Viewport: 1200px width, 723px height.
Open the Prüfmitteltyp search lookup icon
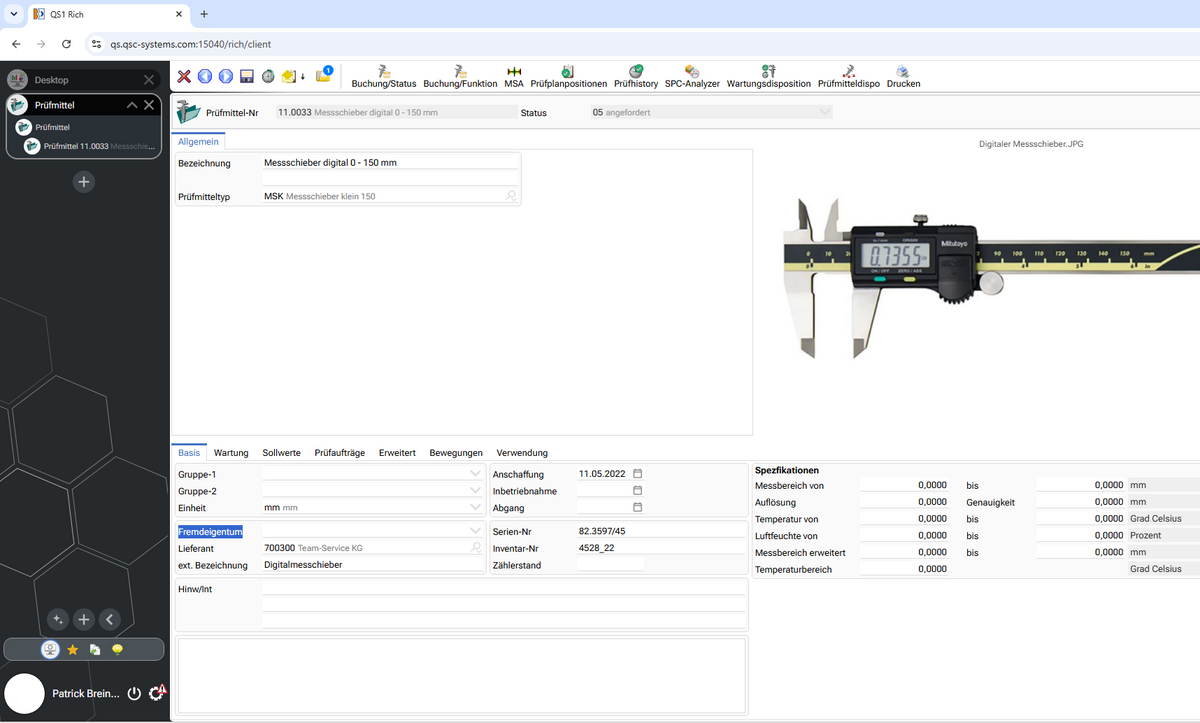coord(511,196)
